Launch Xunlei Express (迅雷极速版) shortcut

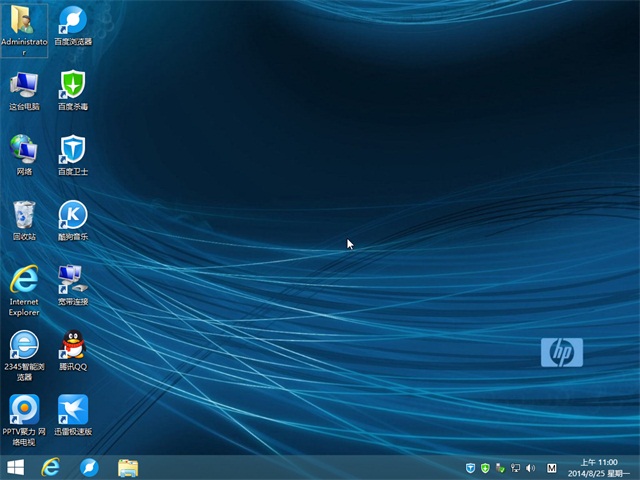point(72,409)
